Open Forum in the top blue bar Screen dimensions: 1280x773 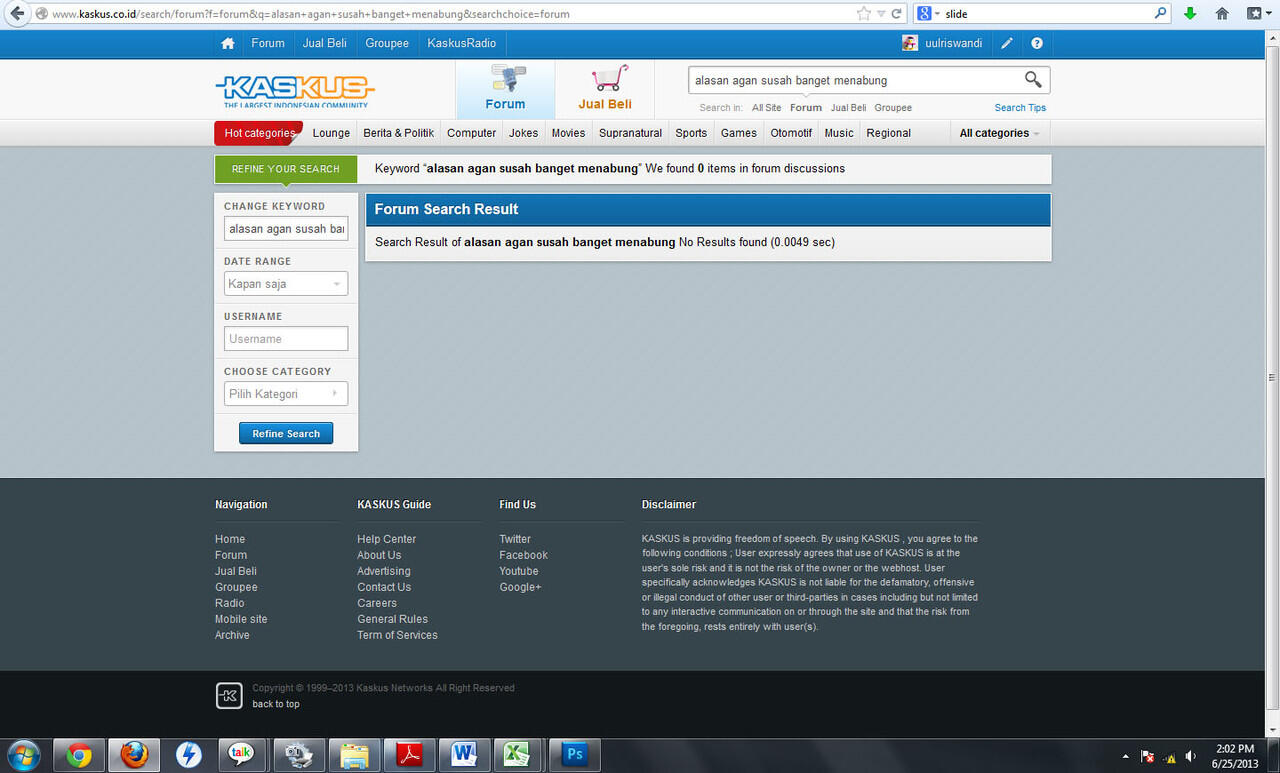pyautogui.click(x=268, y=44)
